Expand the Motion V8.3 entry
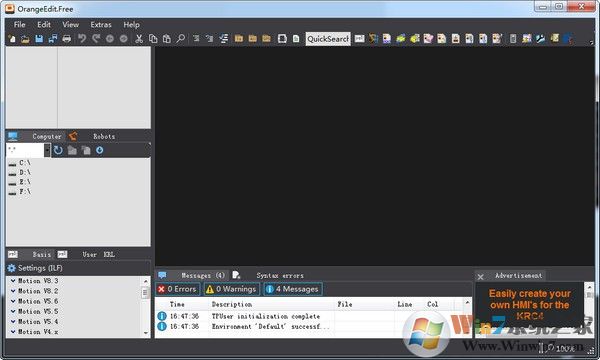This screenshot has height=360, width=600. [13, 281]
